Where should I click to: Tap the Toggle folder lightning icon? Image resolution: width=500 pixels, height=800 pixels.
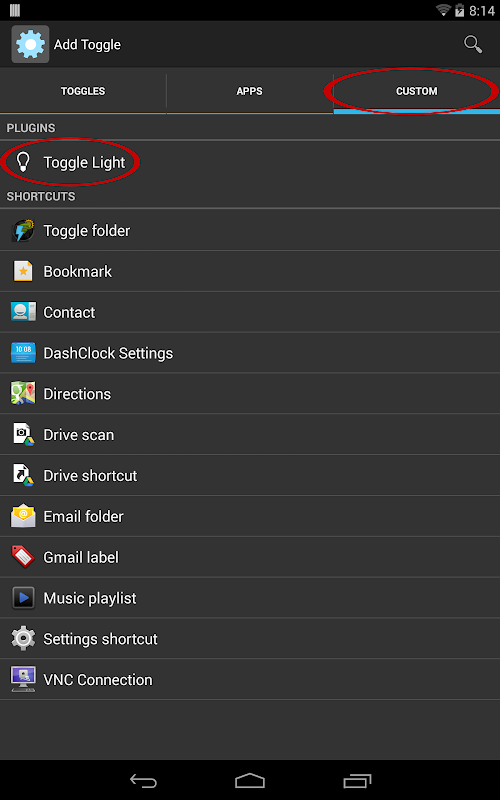pyautogui.click(x=23, y=231)
